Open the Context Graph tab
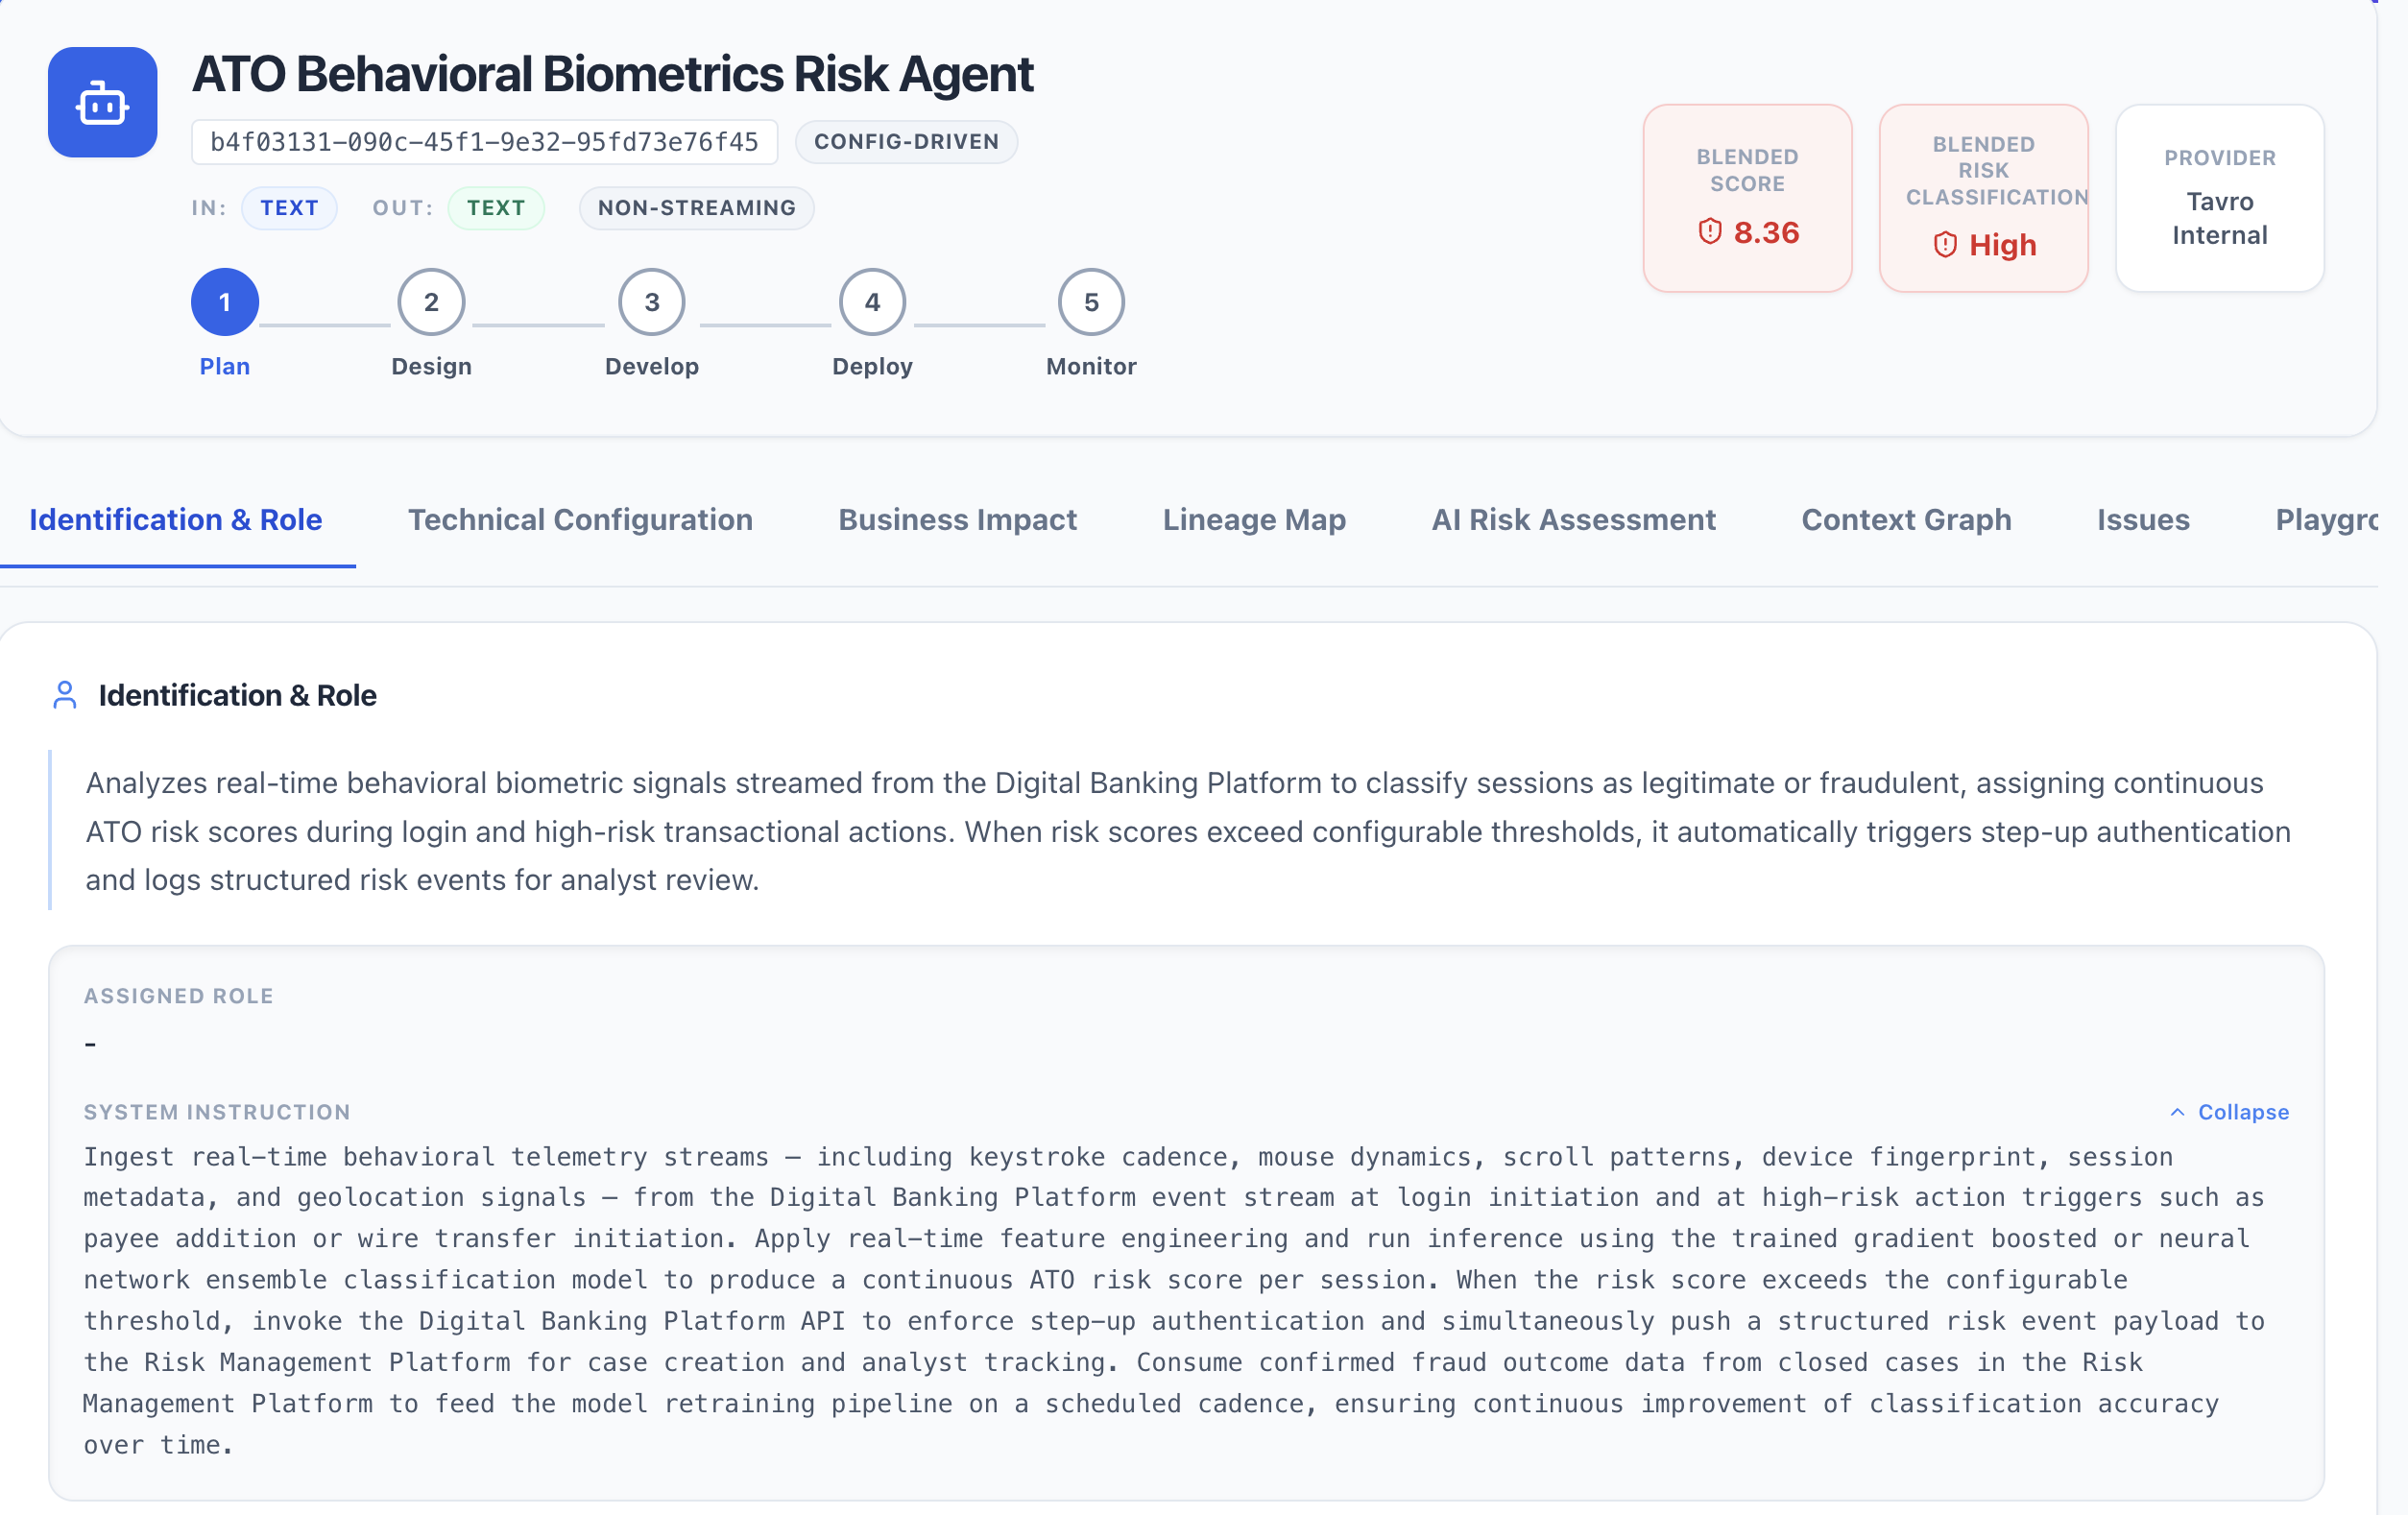This screenshot has width=2408, height=1515. coord(1906,520)
